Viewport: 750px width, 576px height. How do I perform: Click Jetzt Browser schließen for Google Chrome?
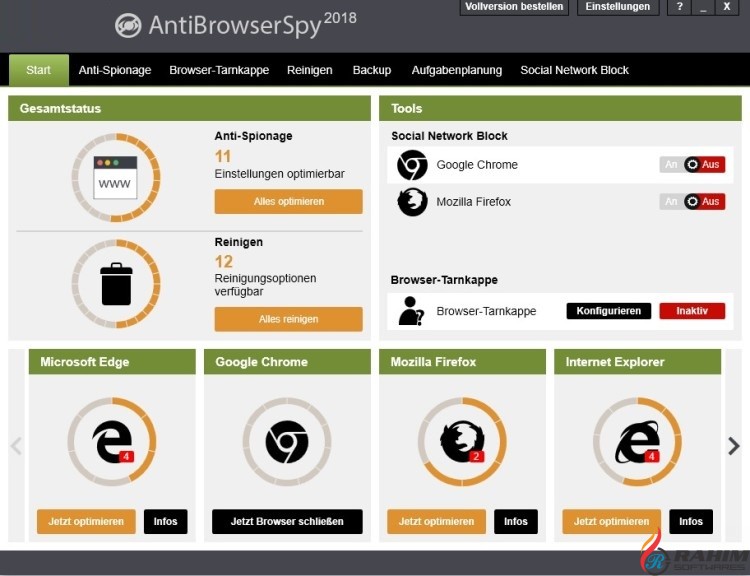click(x=287, y=521)
